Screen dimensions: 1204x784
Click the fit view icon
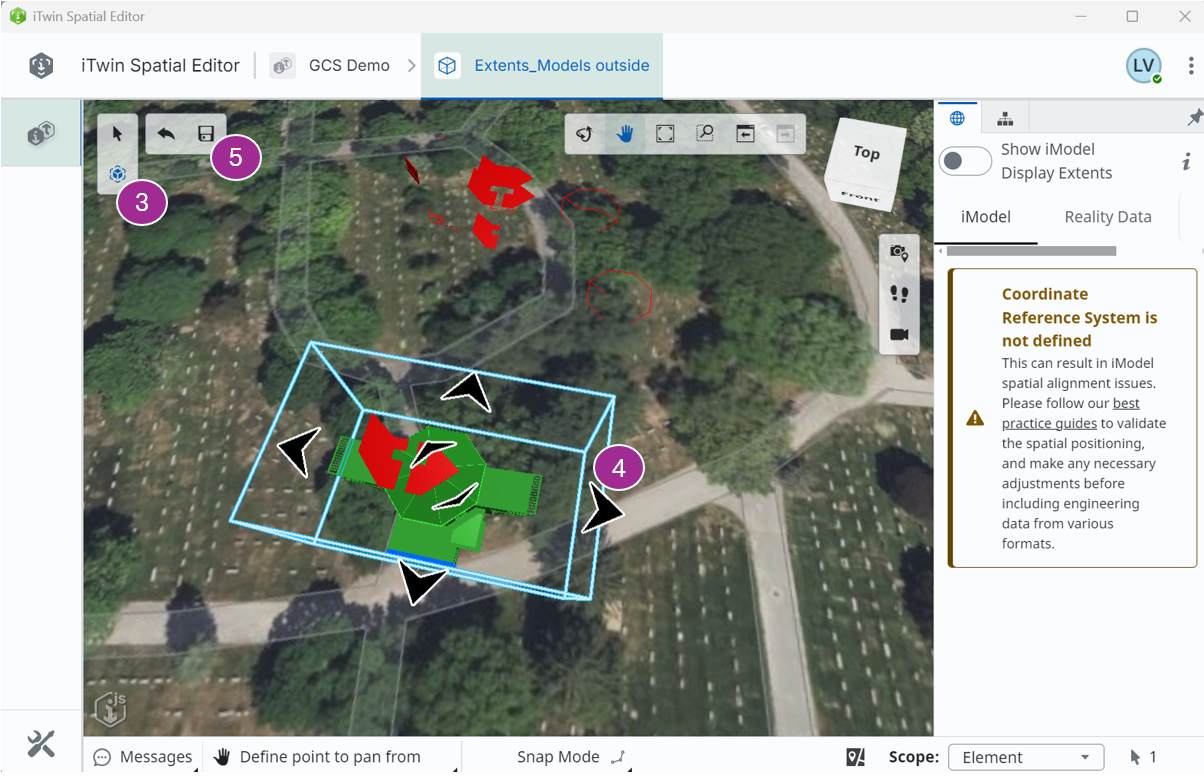[x=665, y=134]
